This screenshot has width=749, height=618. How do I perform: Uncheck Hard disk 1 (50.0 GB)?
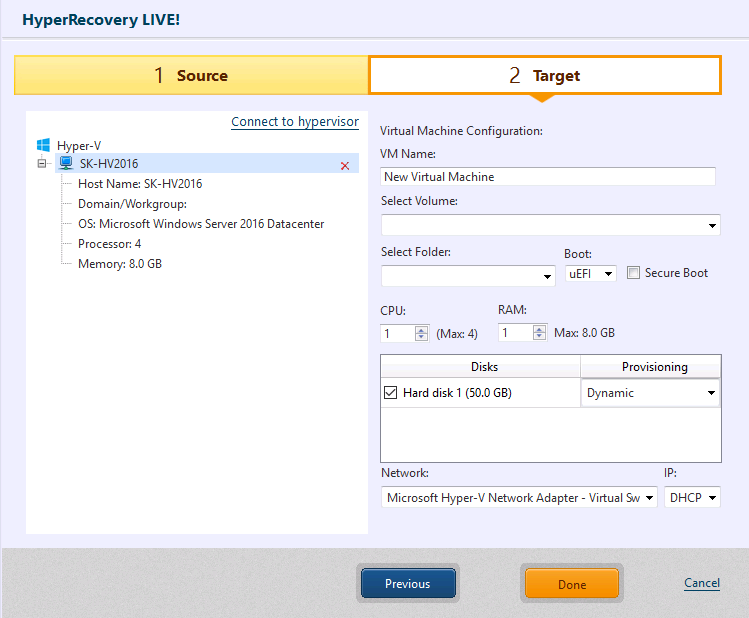click(390, 393)
